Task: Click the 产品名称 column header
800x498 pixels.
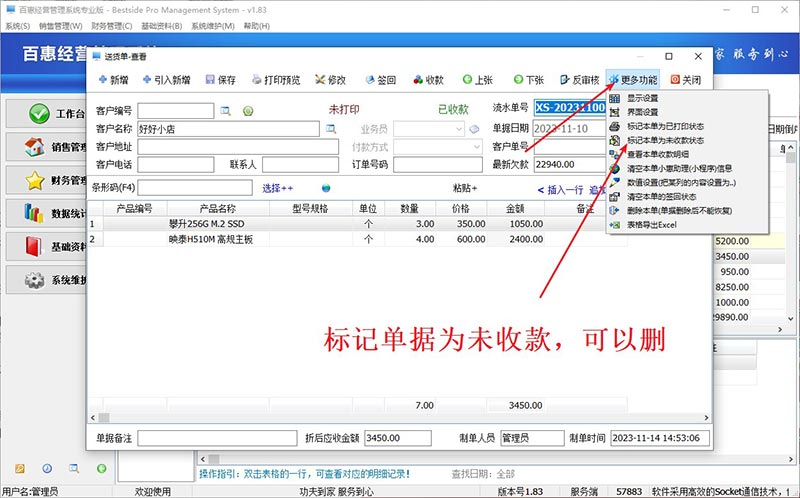Action: [218, 208]
